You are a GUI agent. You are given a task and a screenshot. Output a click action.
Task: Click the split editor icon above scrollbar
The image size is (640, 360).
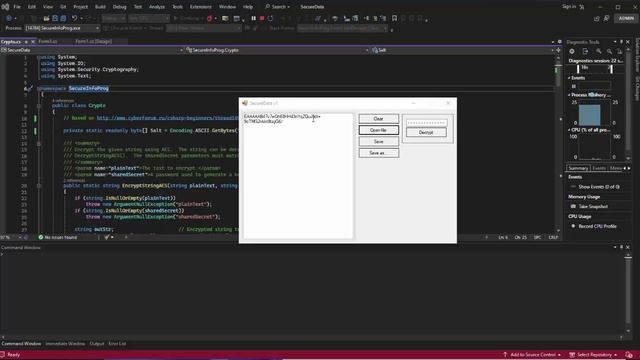click(x=558, y=50)
